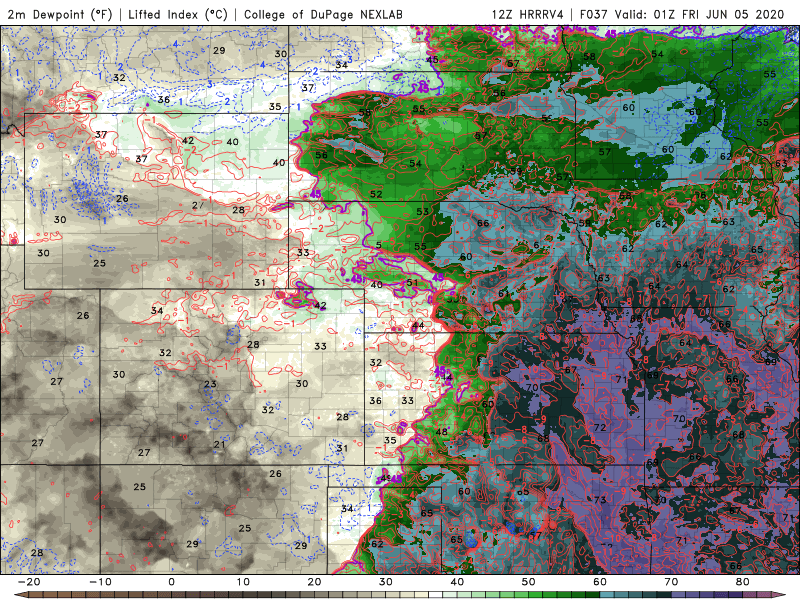Click the 52 dewpoint value on the map
Screen dimensions: 800x600
click(x=376, y=194)
